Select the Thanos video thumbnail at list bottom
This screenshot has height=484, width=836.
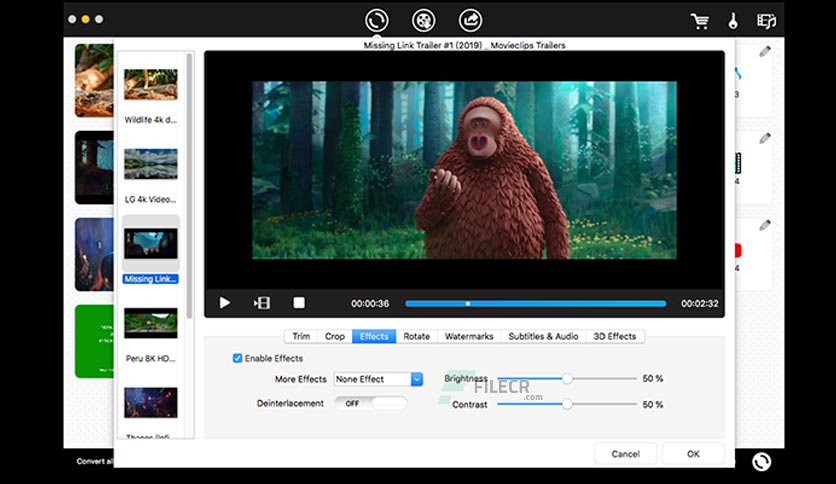point(151,402)
